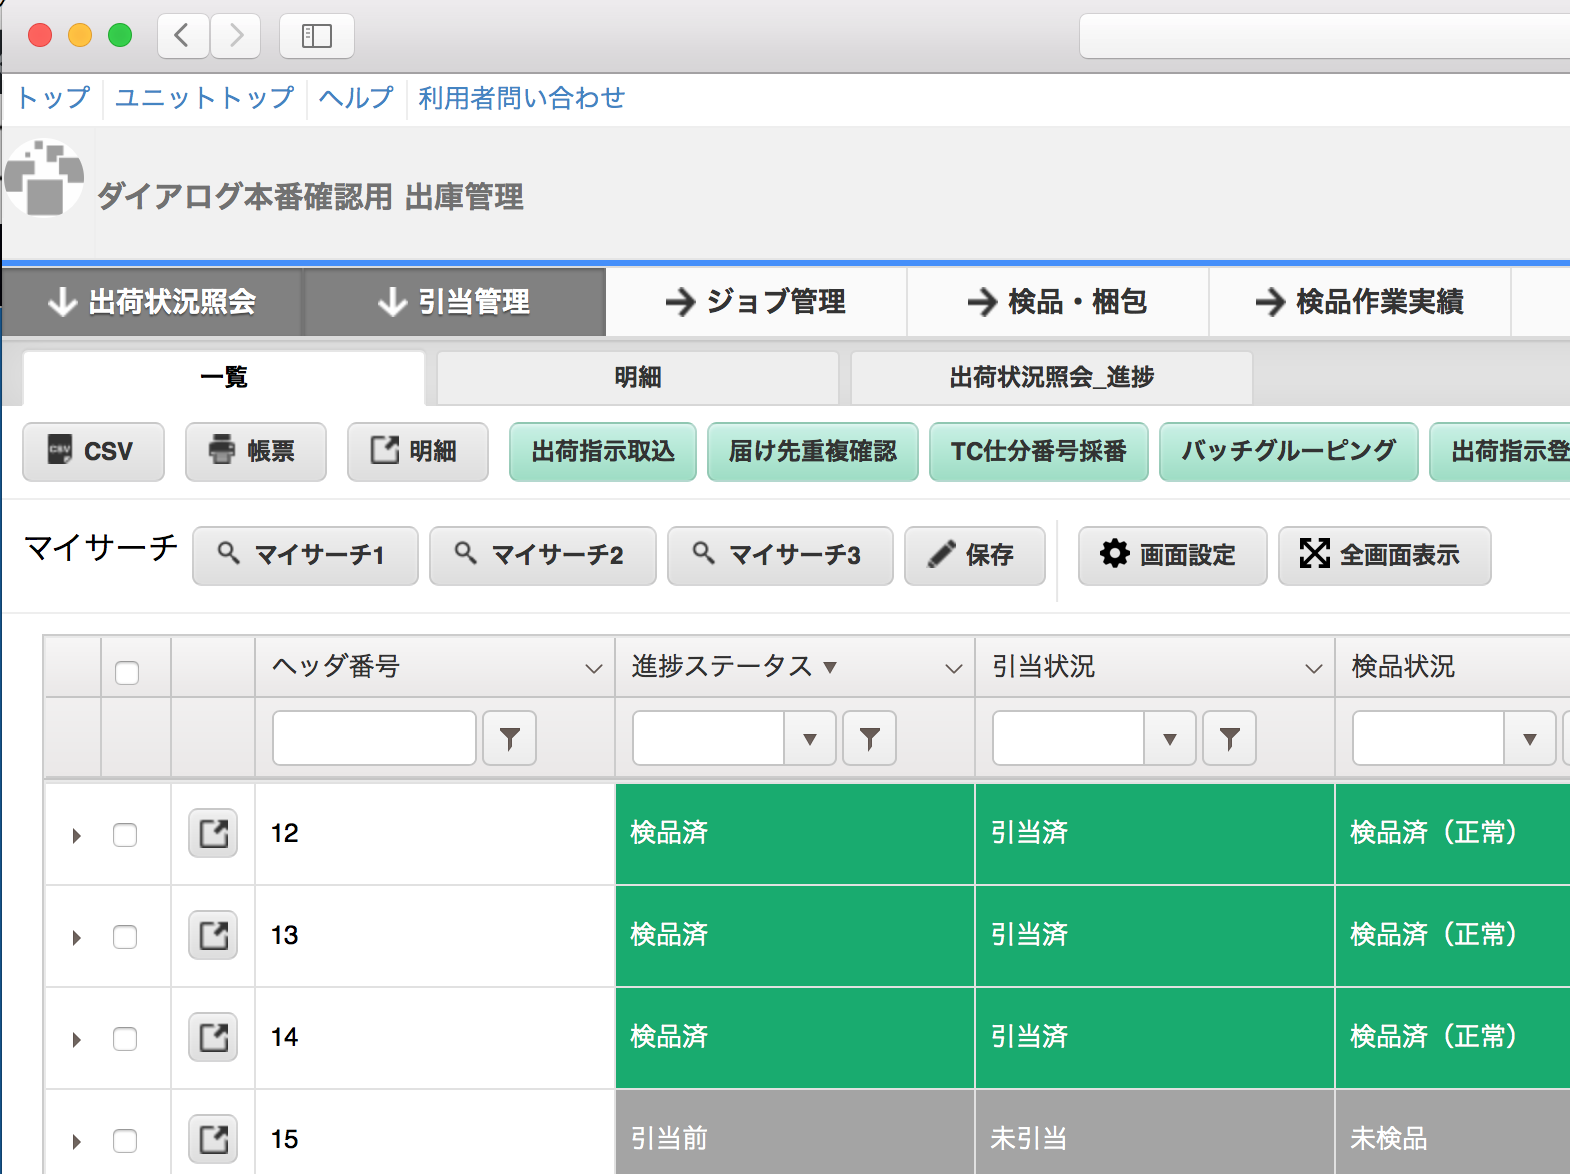Check the checkbox for row 15
The width and height of the screenshot is (1570, 1174).
125,1141
